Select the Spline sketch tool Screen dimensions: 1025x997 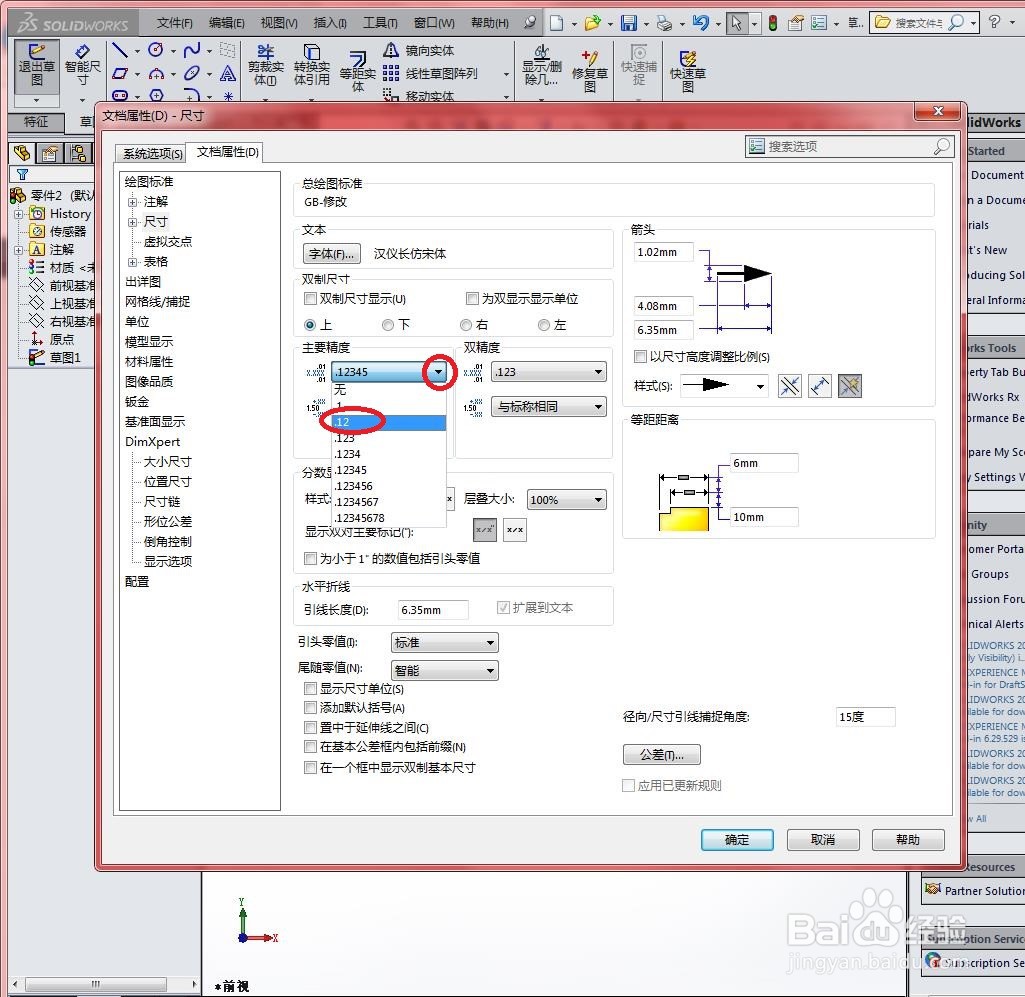(192, 50)
